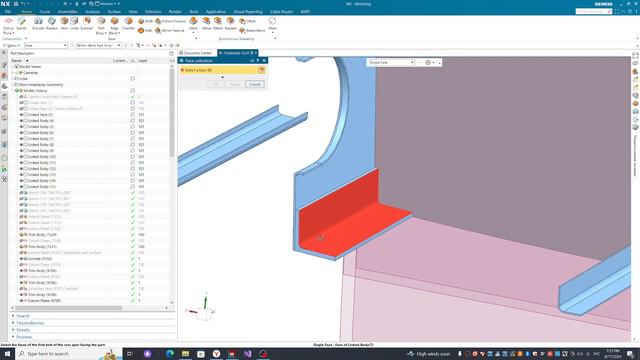Select the Edge Blend tool

point(114,25)
